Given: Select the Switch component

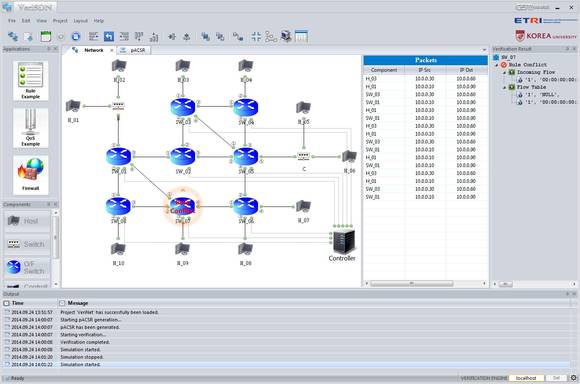Looking at the screenshot, I should pos(27,244).
